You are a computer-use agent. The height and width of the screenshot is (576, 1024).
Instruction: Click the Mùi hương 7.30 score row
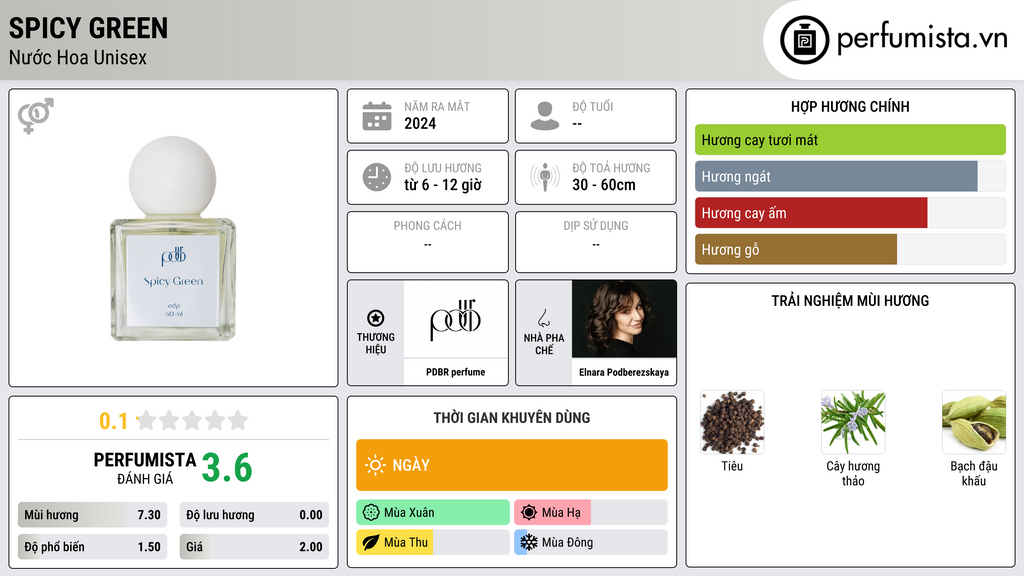tap(92, 515)
